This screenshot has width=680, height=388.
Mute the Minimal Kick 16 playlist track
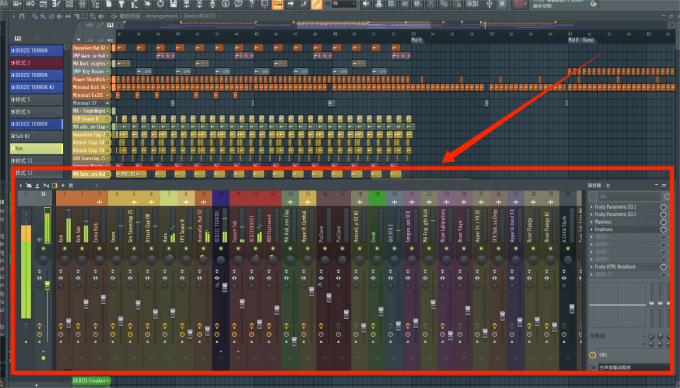point(108,87)
